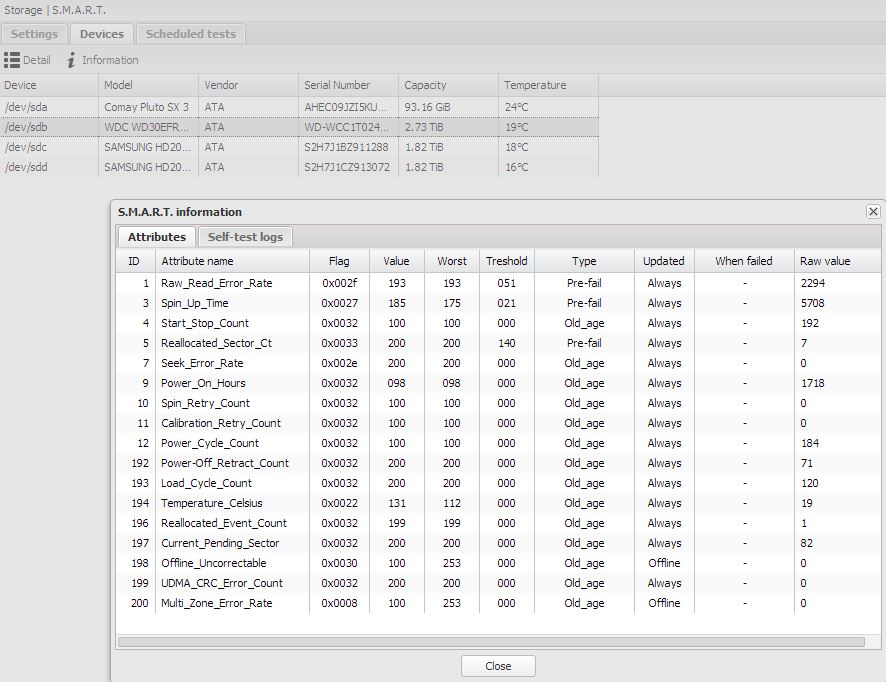Screen dimensions: 886x682
Task: Select the UDMA_CRC_Error_Count attribute
Action: pos(498,583)
